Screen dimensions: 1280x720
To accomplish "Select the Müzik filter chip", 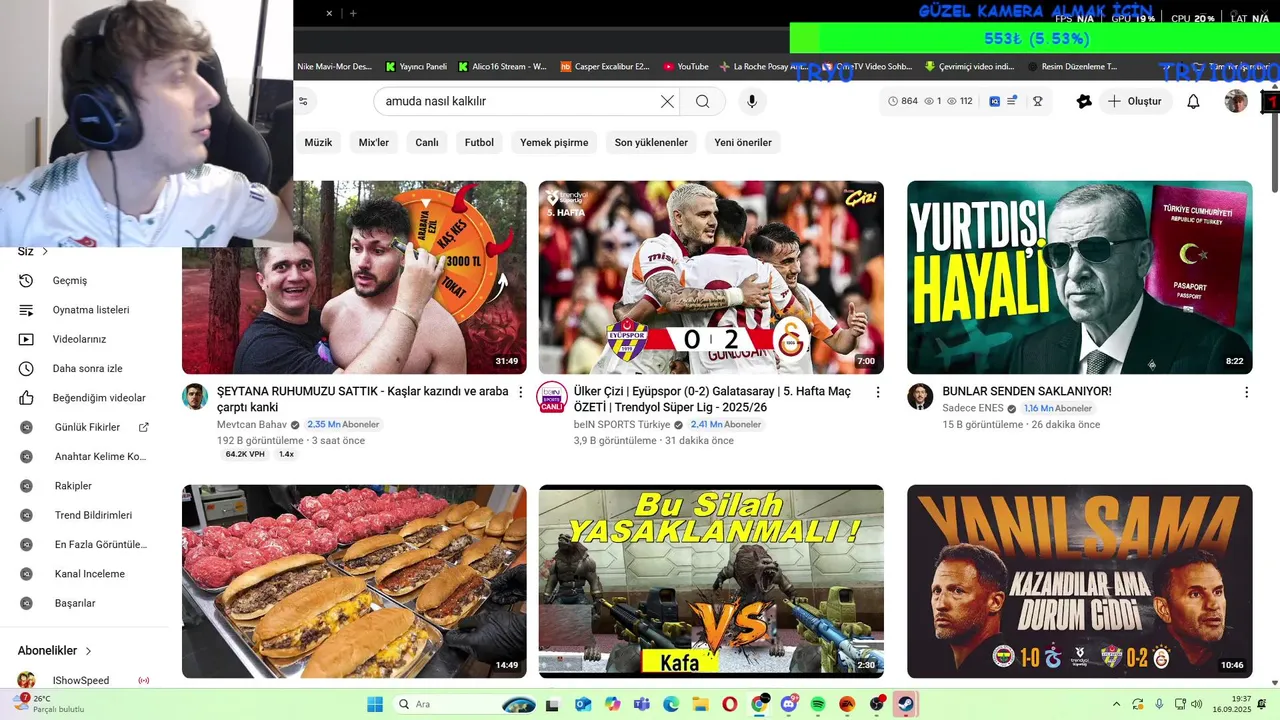I will tap(318, 142).
